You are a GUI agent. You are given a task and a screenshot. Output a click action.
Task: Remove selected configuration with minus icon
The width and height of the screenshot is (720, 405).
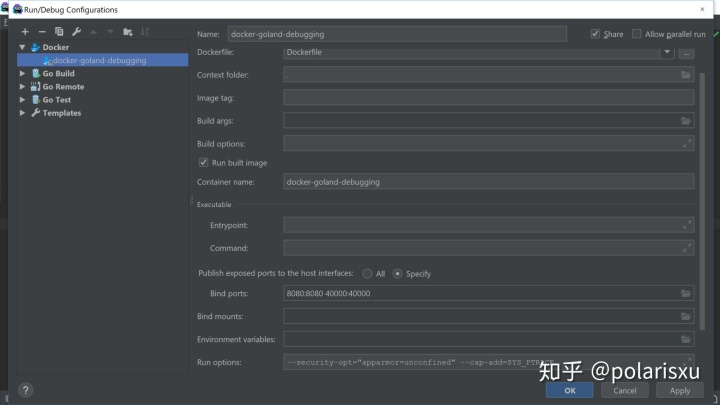[x=42, y=32]
